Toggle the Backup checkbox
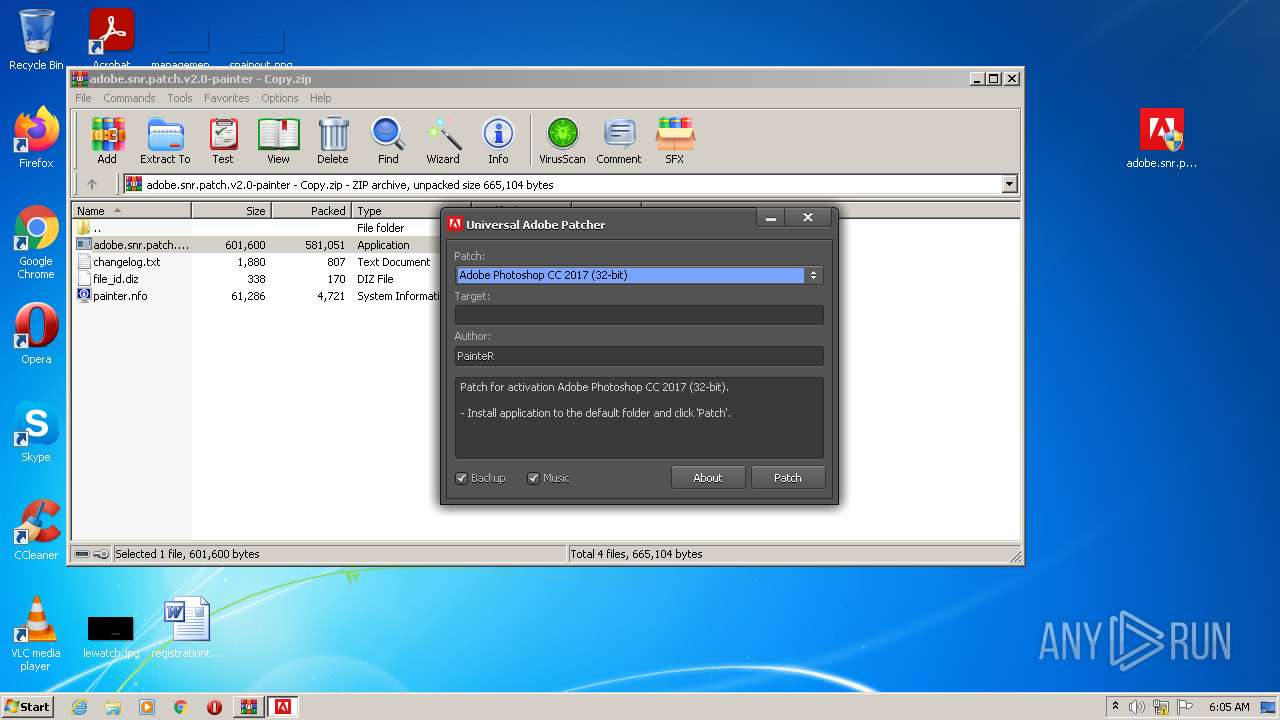The image size is (1280, 720). tap(461, 478)
